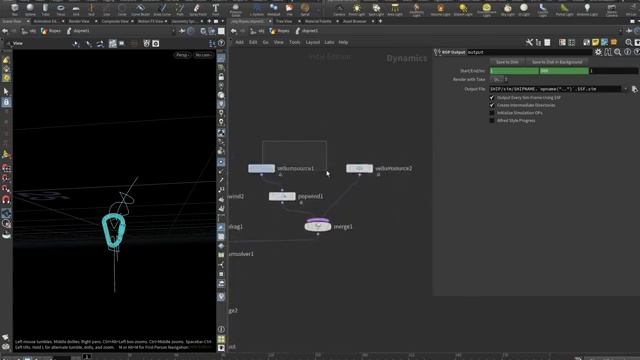Add a Volume Light from the shelf
640x360 pixels.
pos(440,9)
